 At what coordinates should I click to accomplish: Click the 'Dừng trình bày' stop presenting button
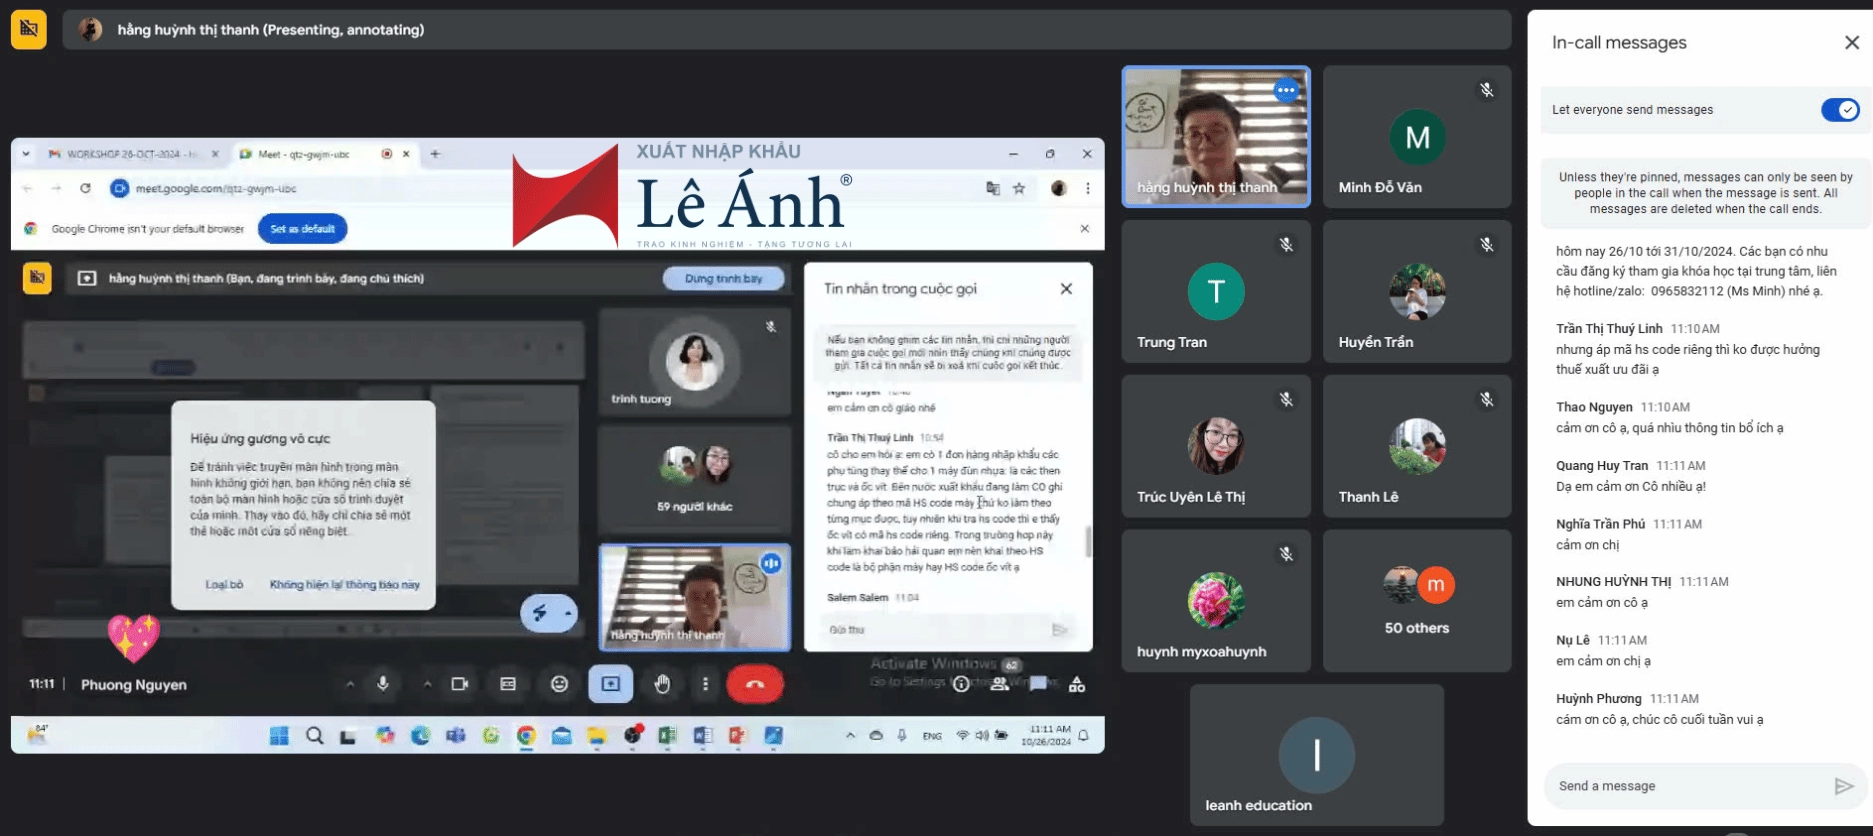tap(723, 279)
